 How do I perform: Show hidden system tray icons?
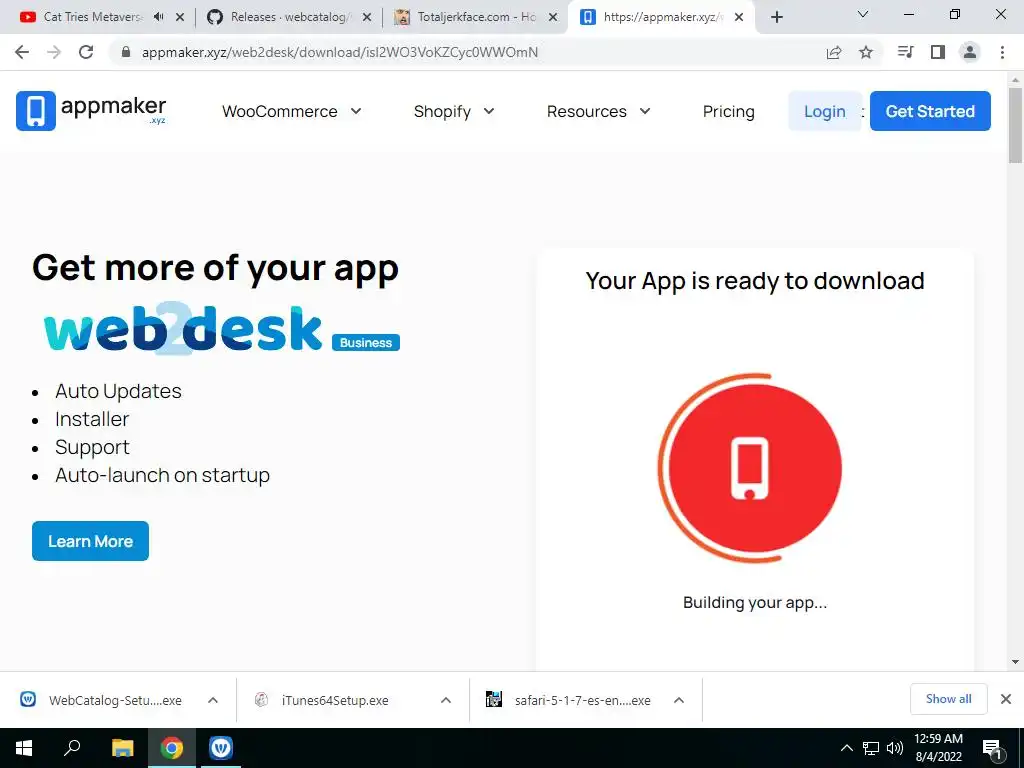(846, 748)
